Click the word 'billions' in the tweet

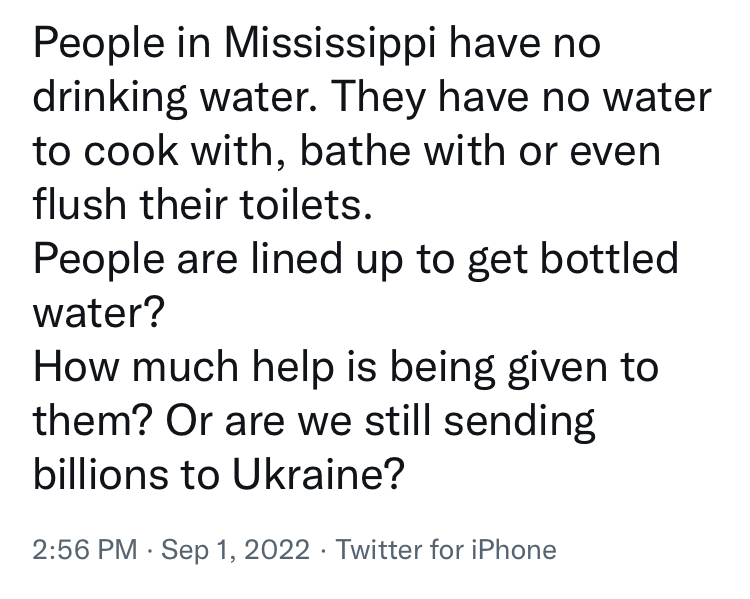(x=101, y=474)
